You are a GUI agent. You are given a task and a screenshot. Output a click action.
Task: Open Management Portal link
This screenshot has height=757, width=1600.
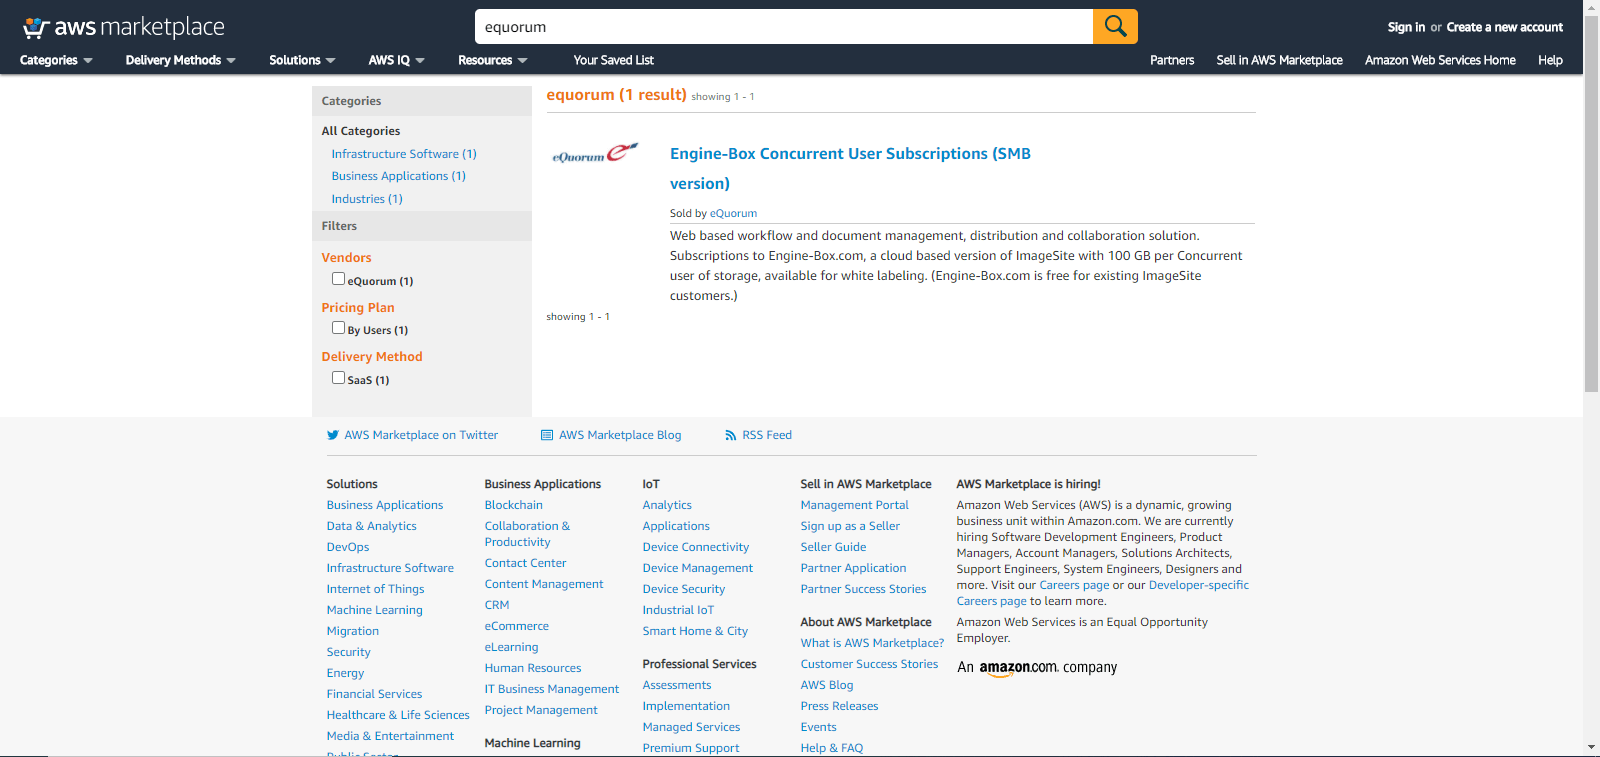click(855, 505)
